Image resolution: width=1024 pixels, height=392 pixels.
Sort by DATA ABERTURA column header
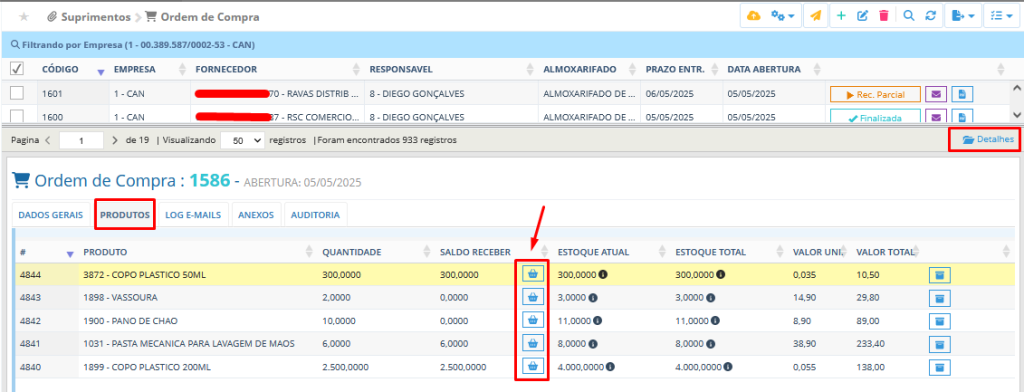(x=764, y=69)
